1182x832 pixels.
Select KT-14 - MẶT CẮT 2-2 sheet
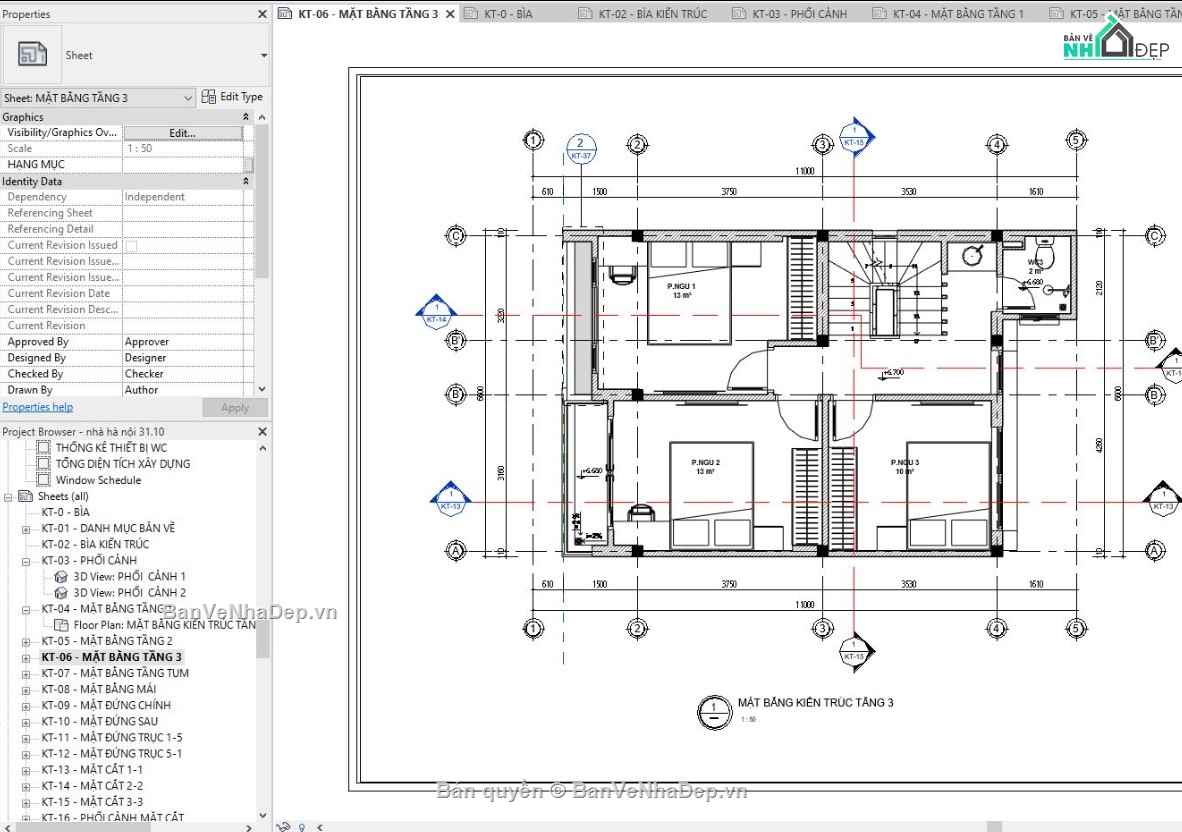pos(92,786)
